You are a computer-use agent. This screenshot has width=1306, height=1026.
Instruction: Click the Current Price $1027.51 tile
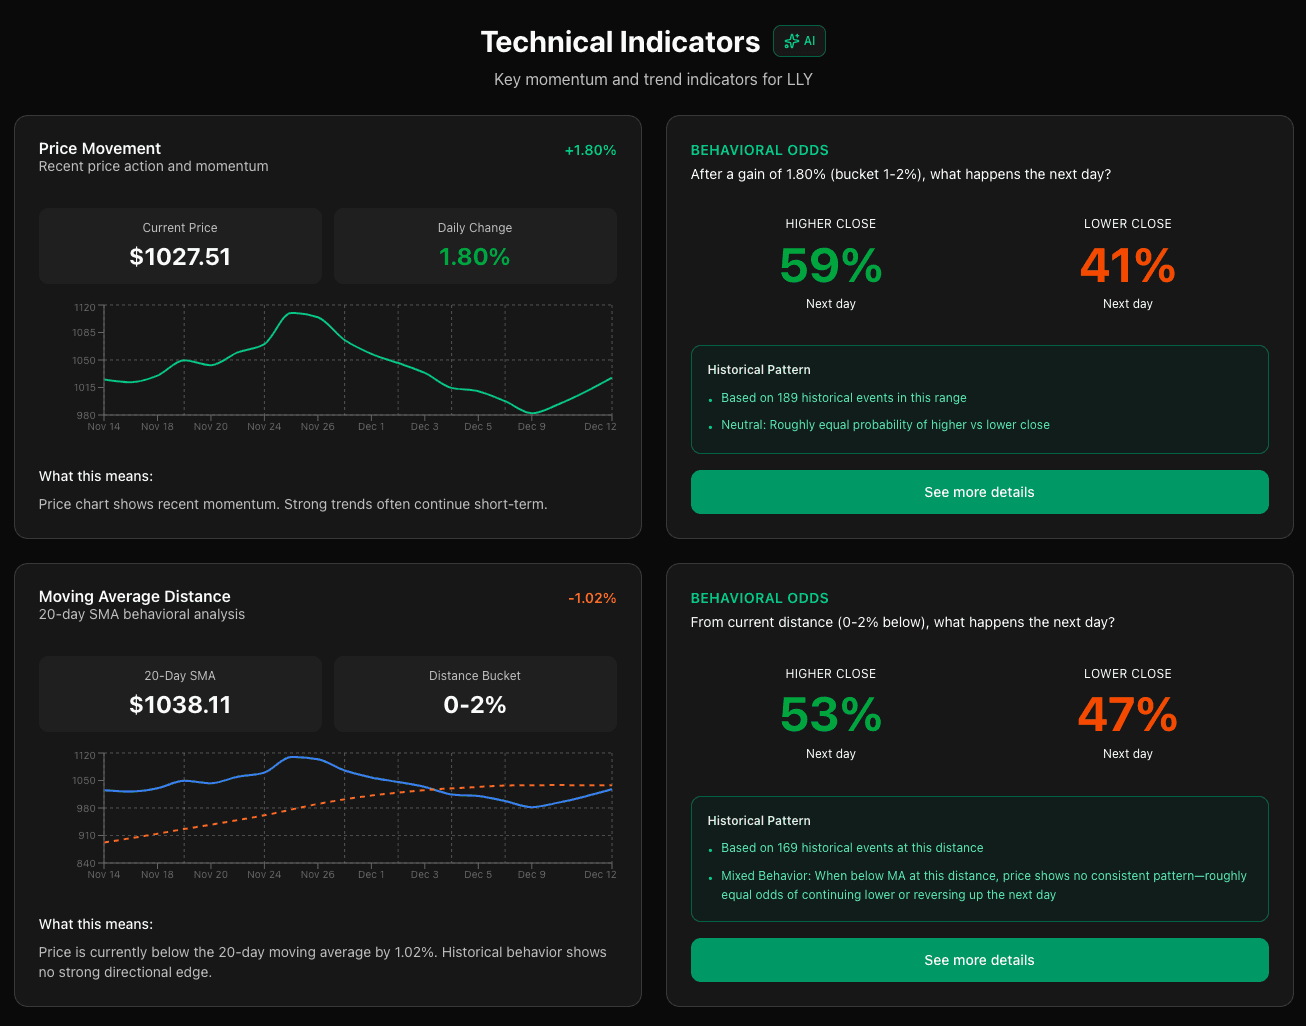(180, 246)
